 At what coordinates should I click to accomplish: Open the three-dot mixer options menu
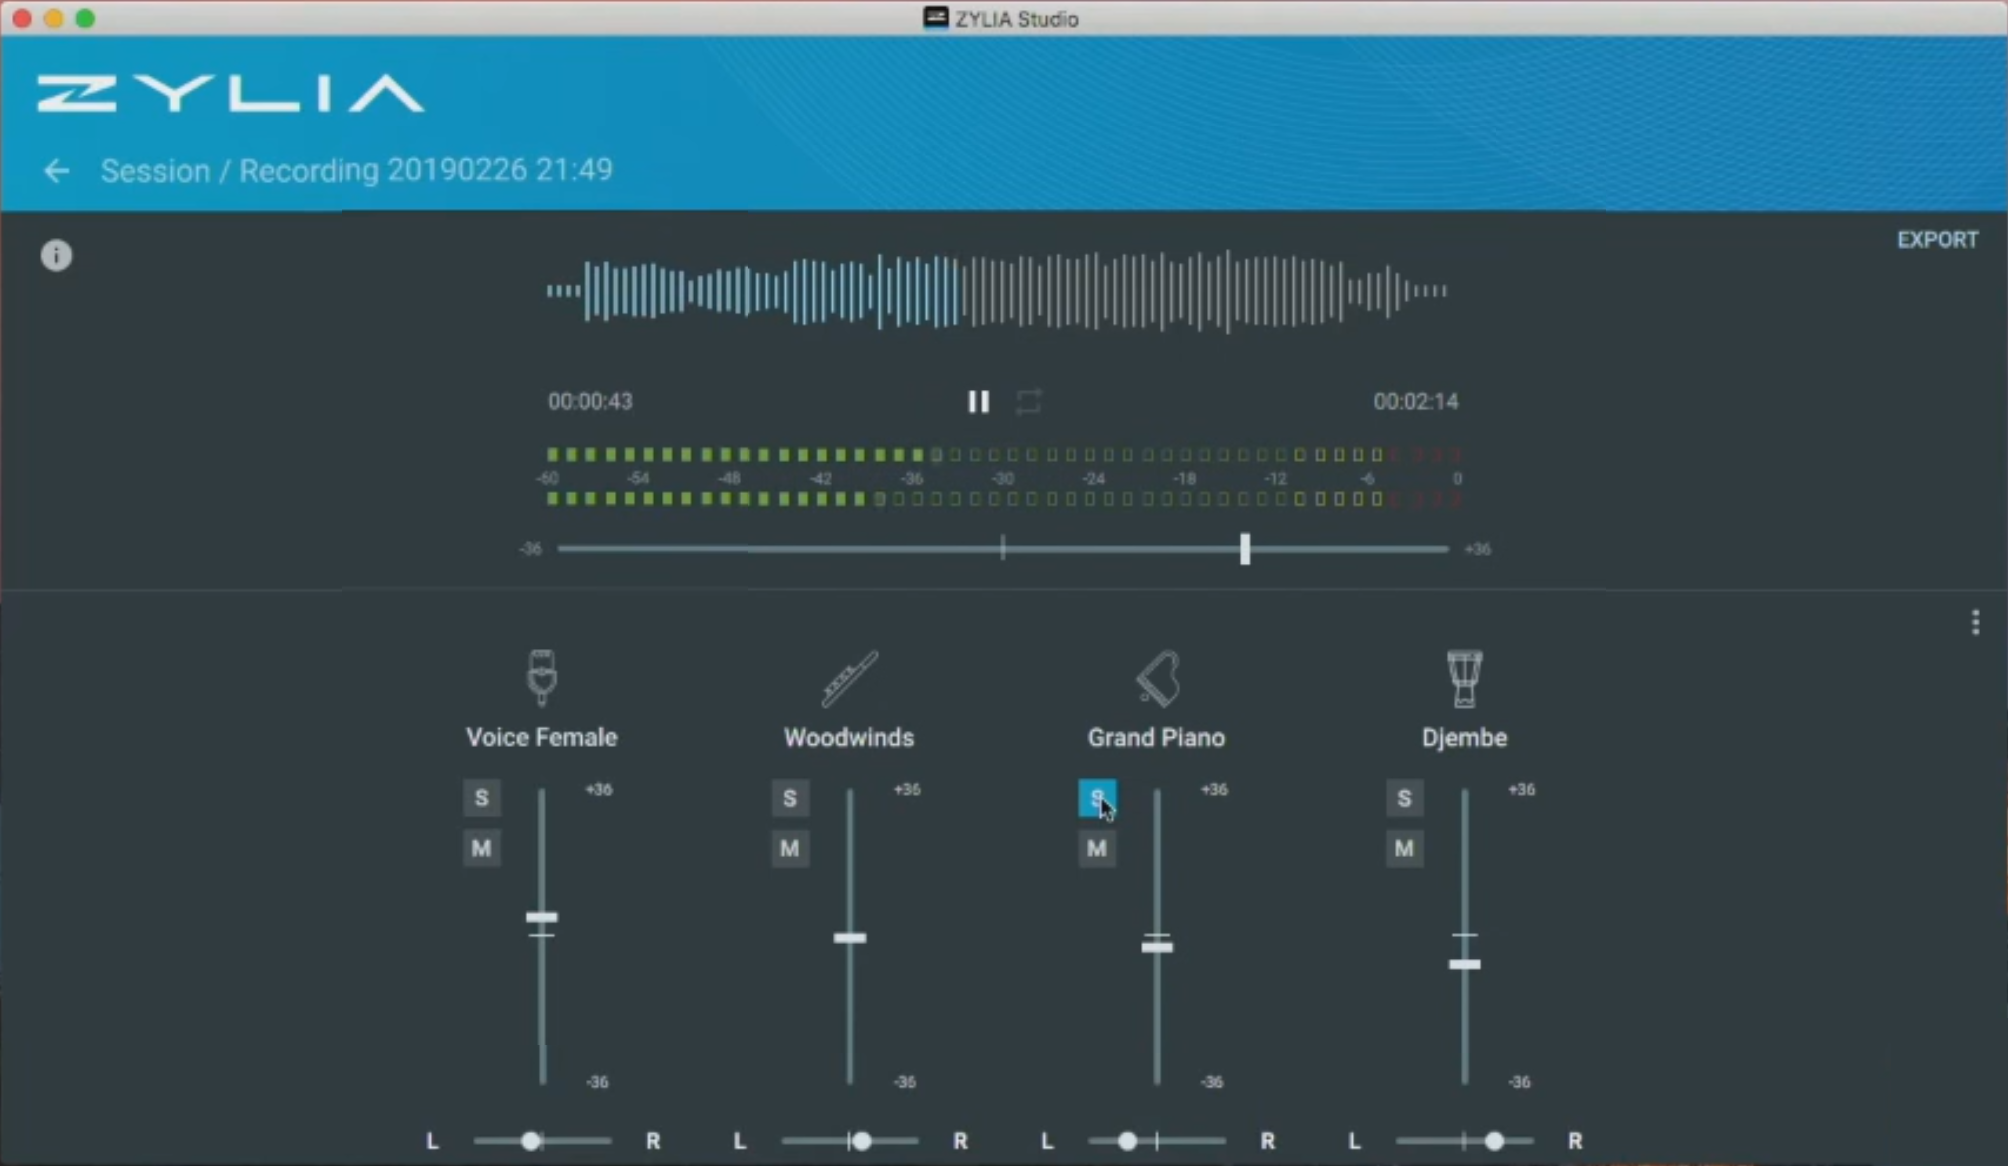coord(1975,623)
